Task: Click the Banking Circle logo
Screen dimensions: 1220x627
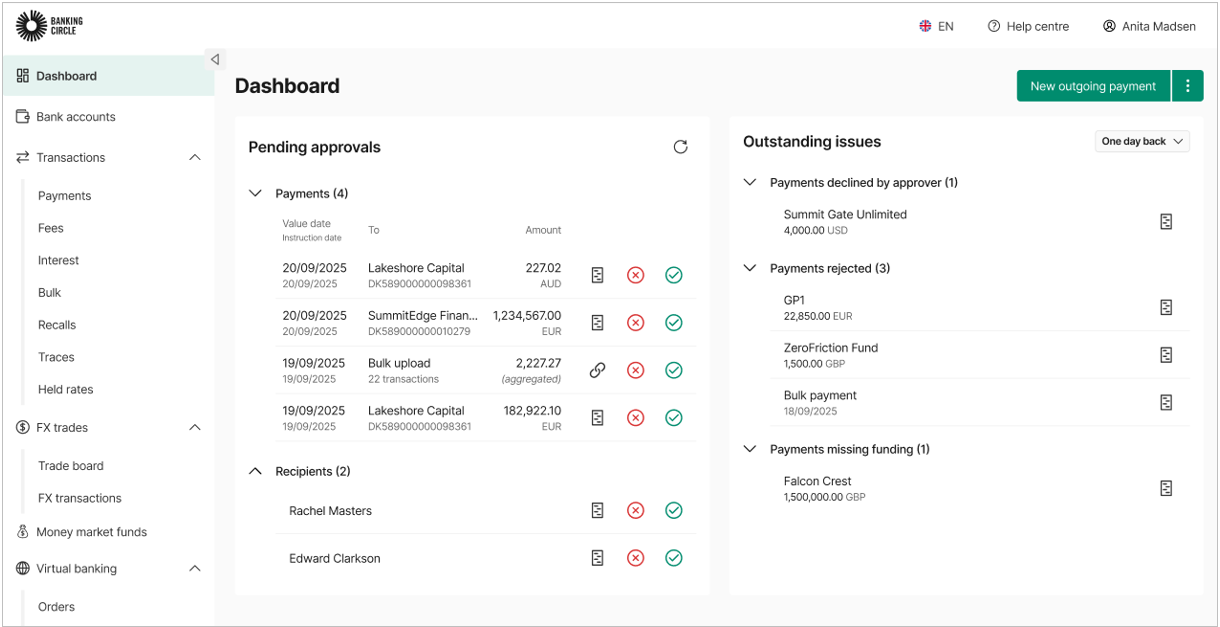Action: point(50,25)
